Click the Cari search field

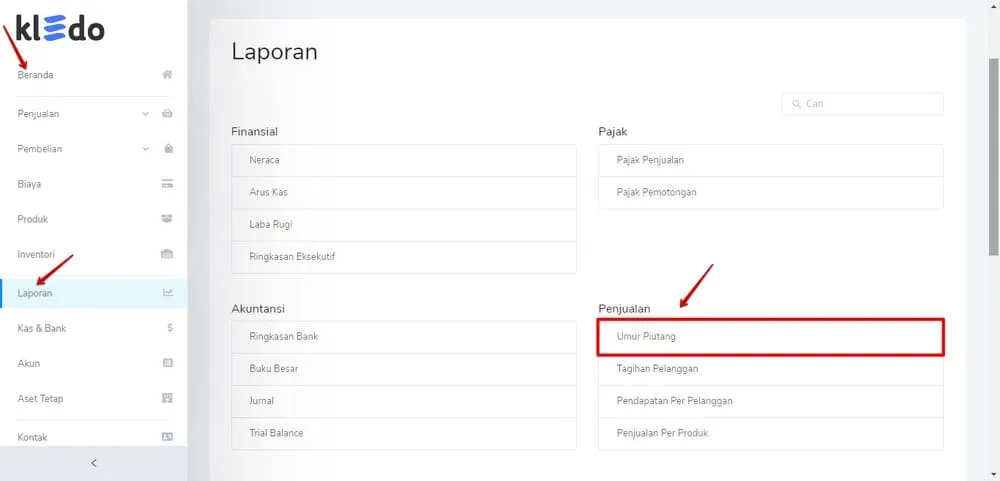(862, 103)
